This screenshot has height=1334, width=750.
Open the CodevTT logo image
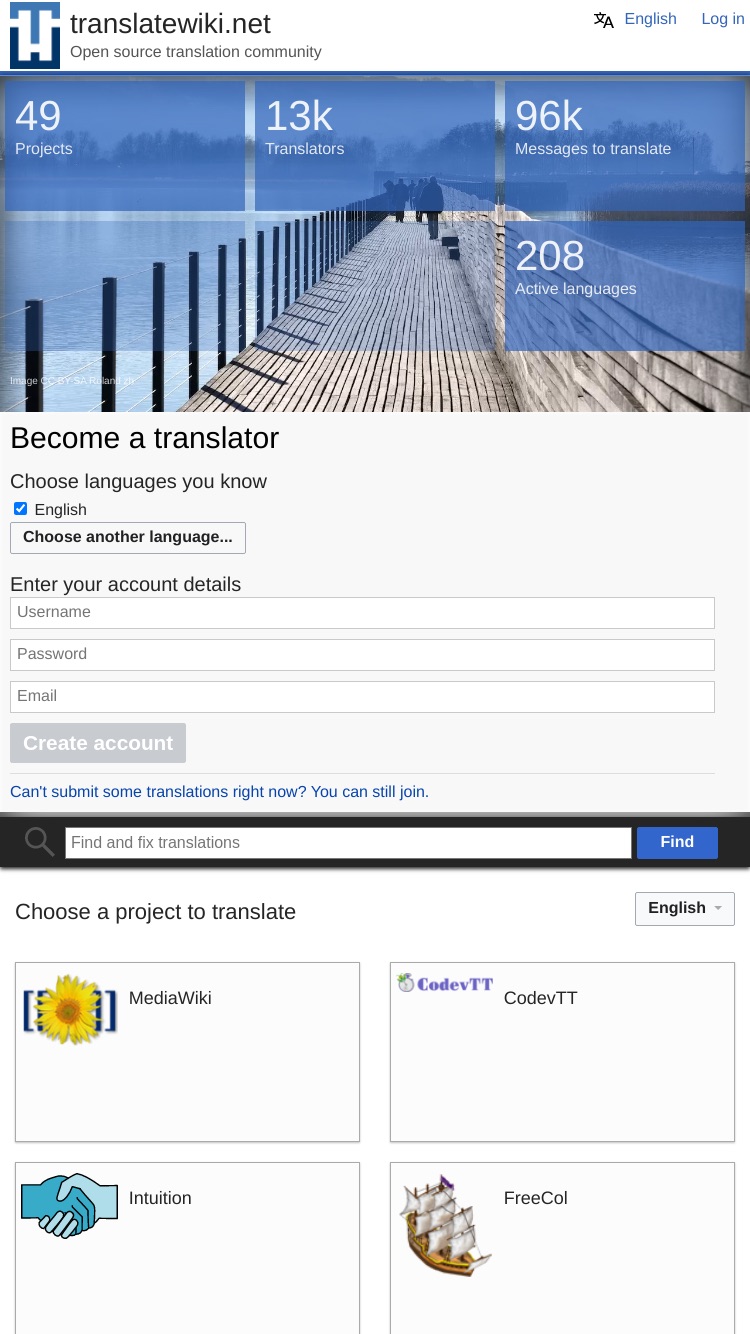point(445,983)
